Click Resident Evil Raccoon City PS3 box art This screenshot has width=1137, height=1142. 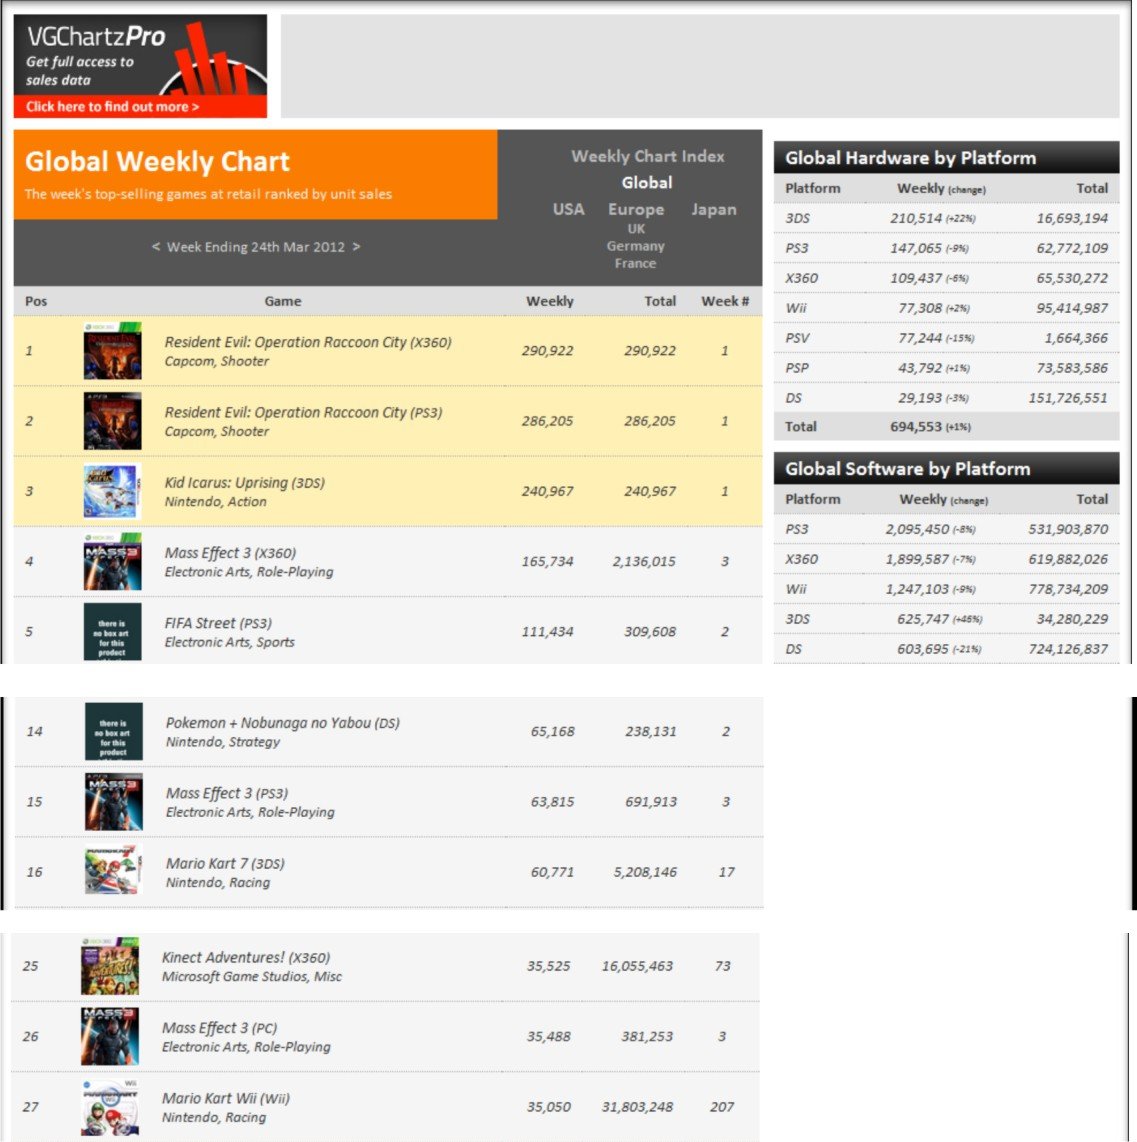point(112,421)
